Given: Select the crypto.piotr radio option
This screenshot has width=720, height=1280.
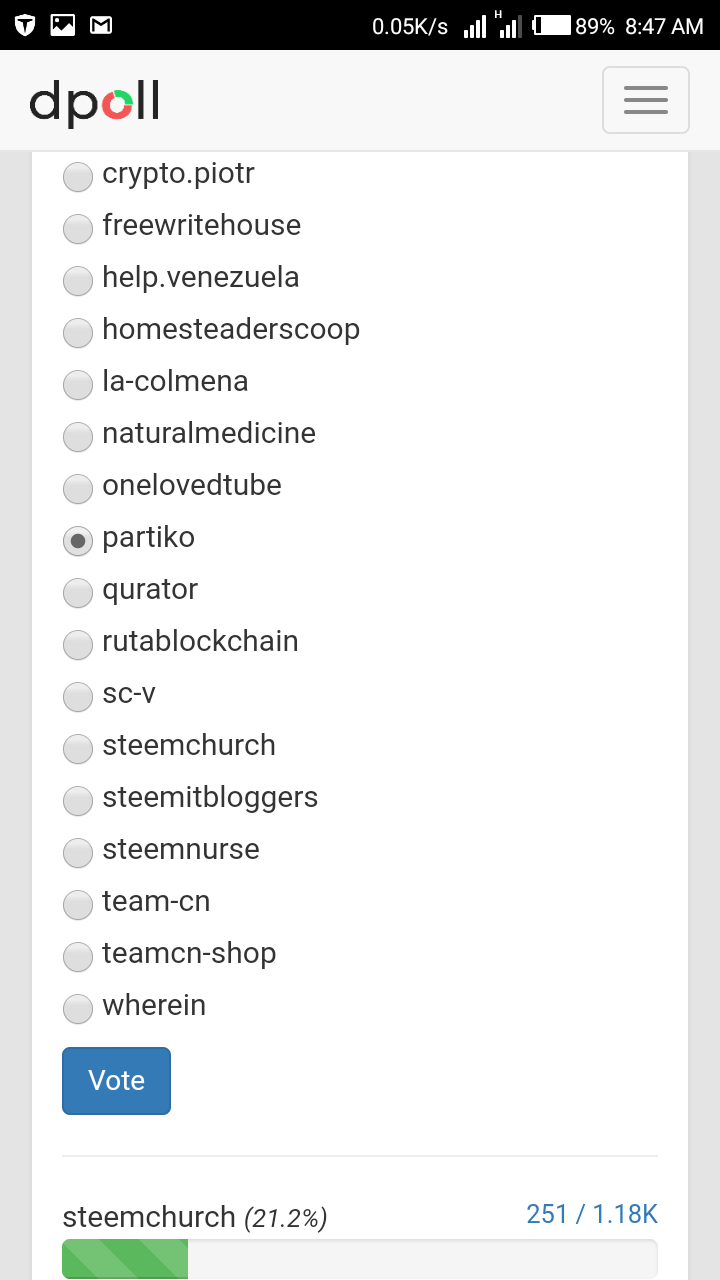Looking at the screenshot, I should click(x=77, y=178).
